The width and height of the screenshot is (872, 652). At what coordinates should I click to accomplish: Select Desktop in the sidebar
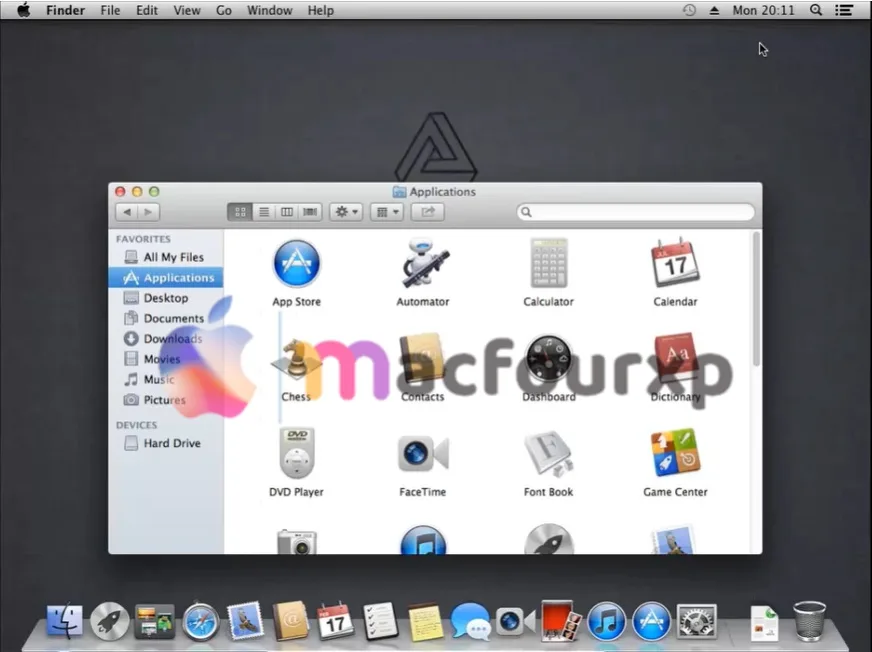166,298
